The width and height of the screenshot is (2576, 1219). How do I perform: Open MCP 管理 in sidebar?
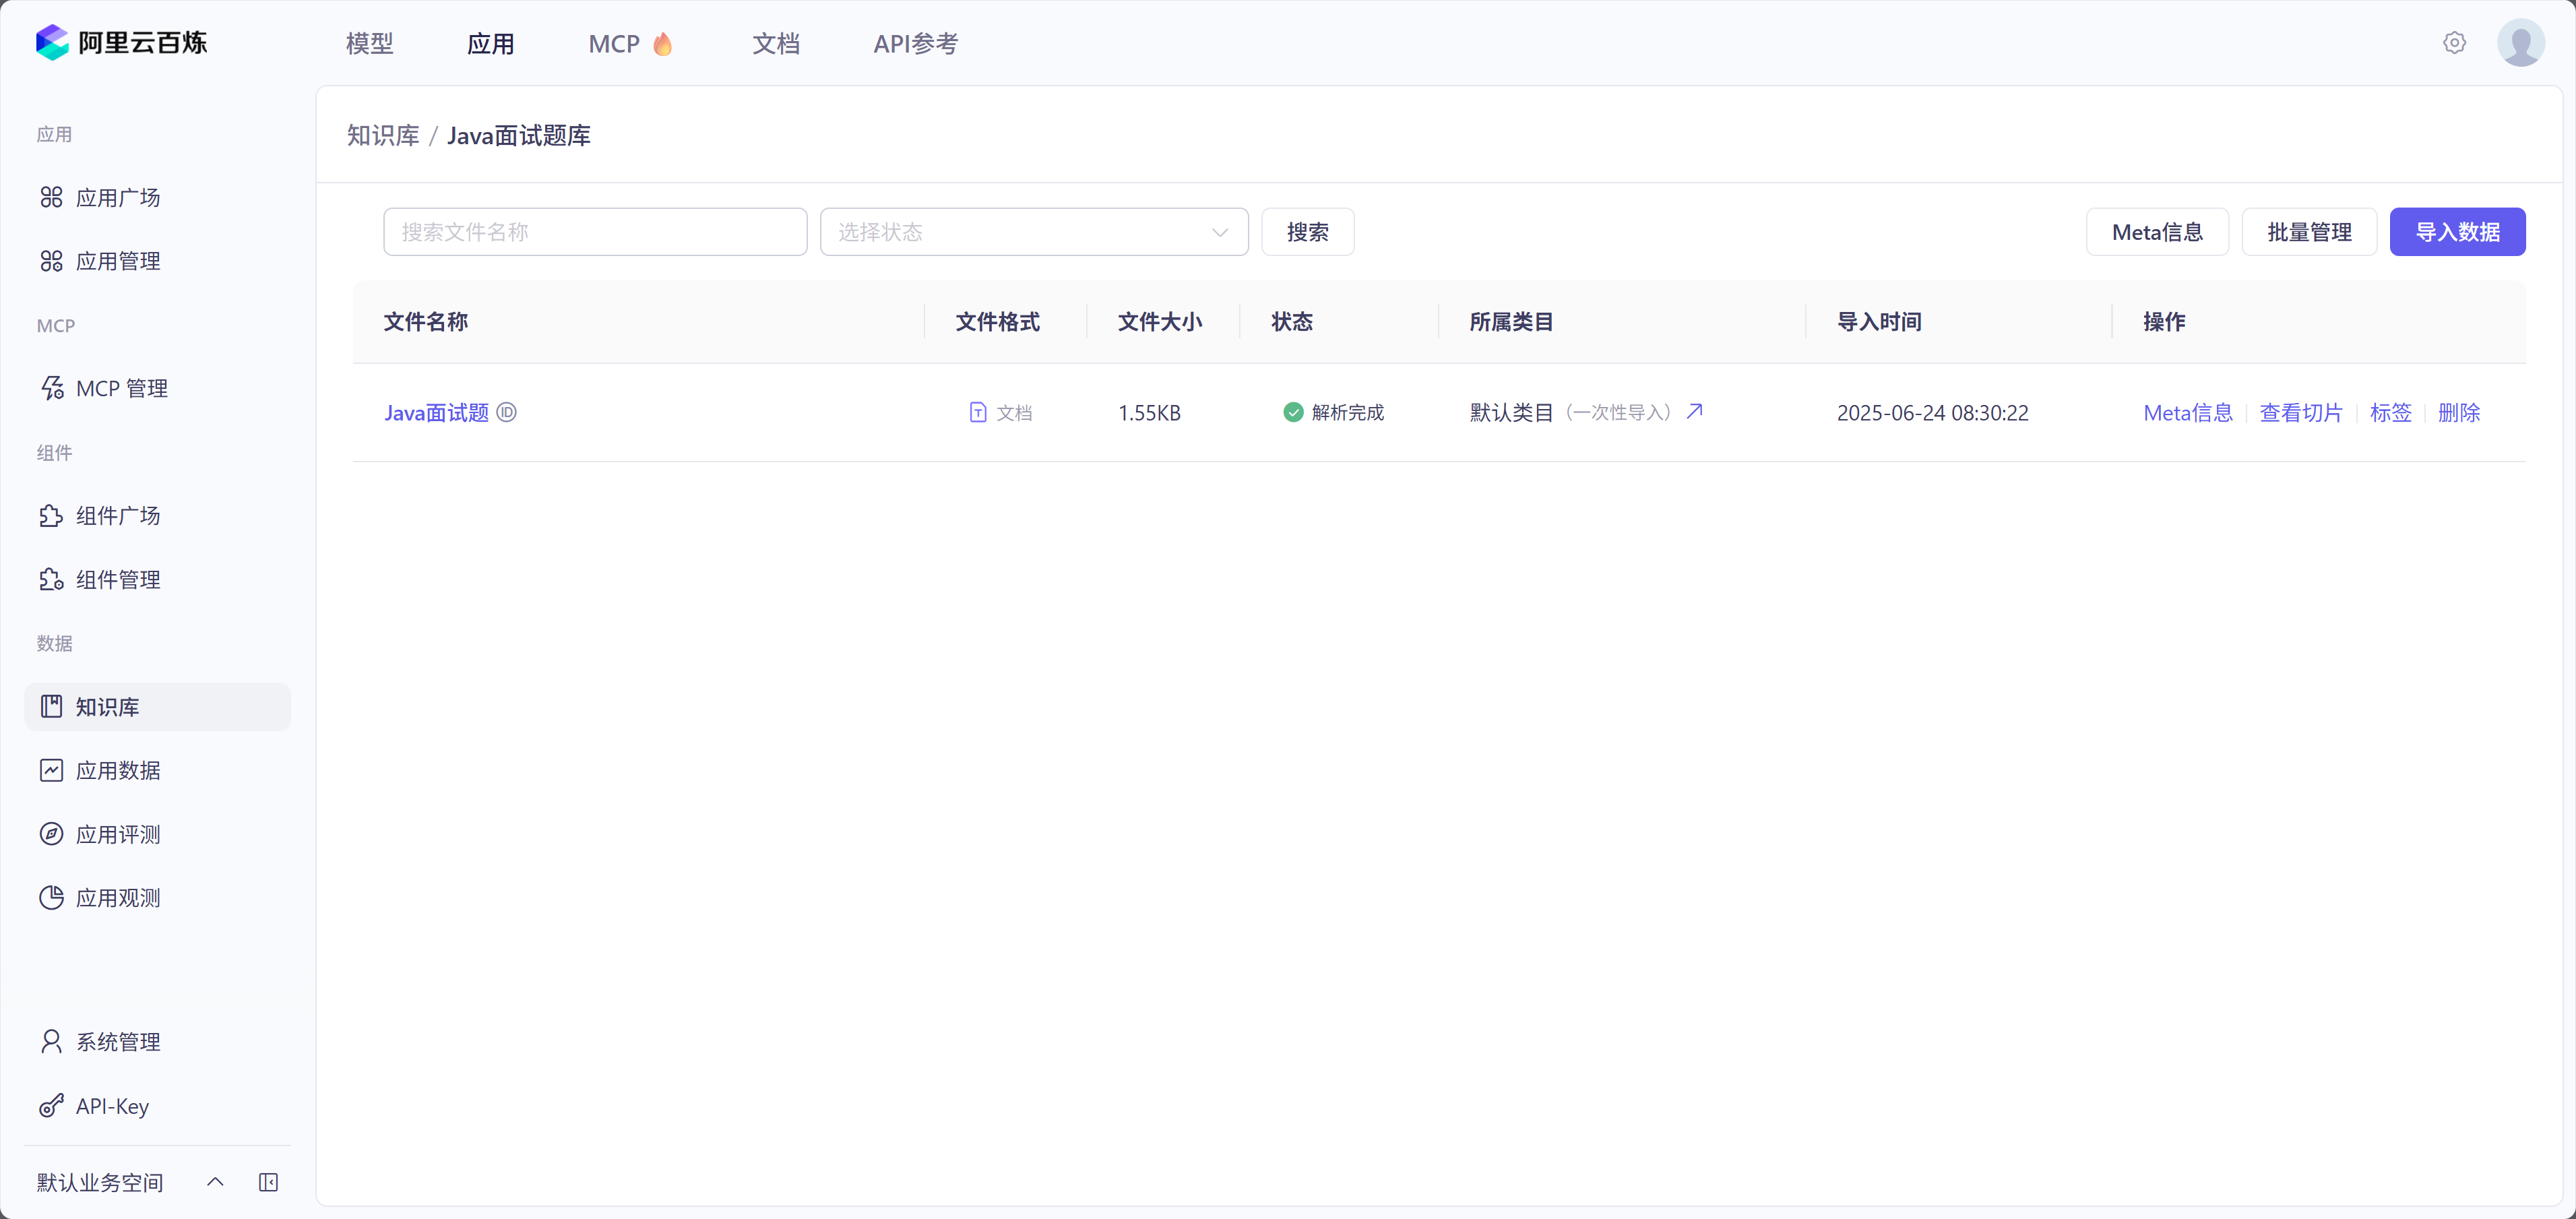[121, 388]
